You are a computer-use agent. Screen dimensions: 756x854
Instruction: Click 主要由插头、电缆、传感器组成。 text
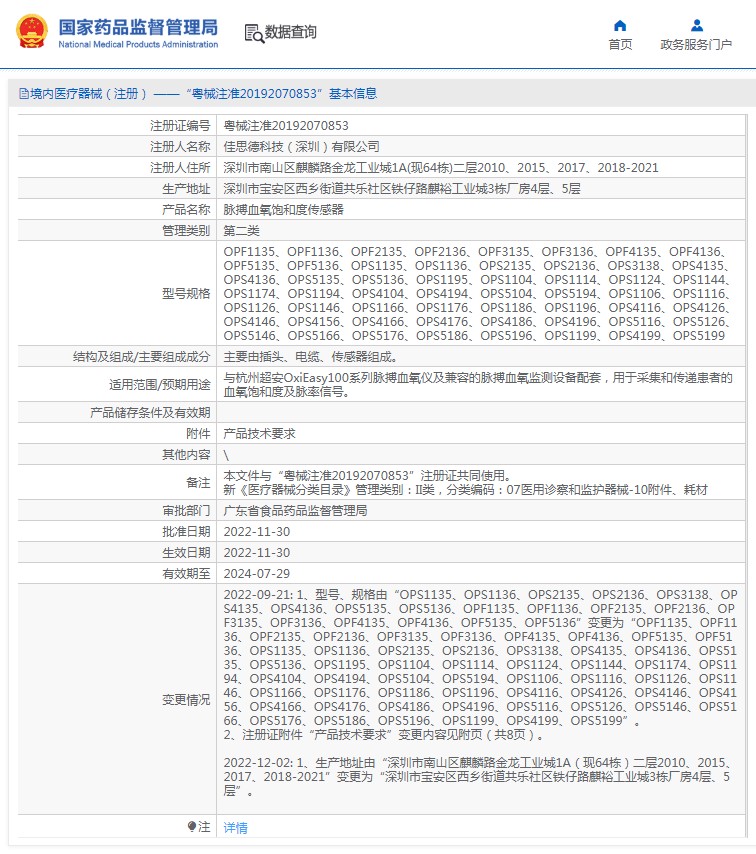coord(310,357)
